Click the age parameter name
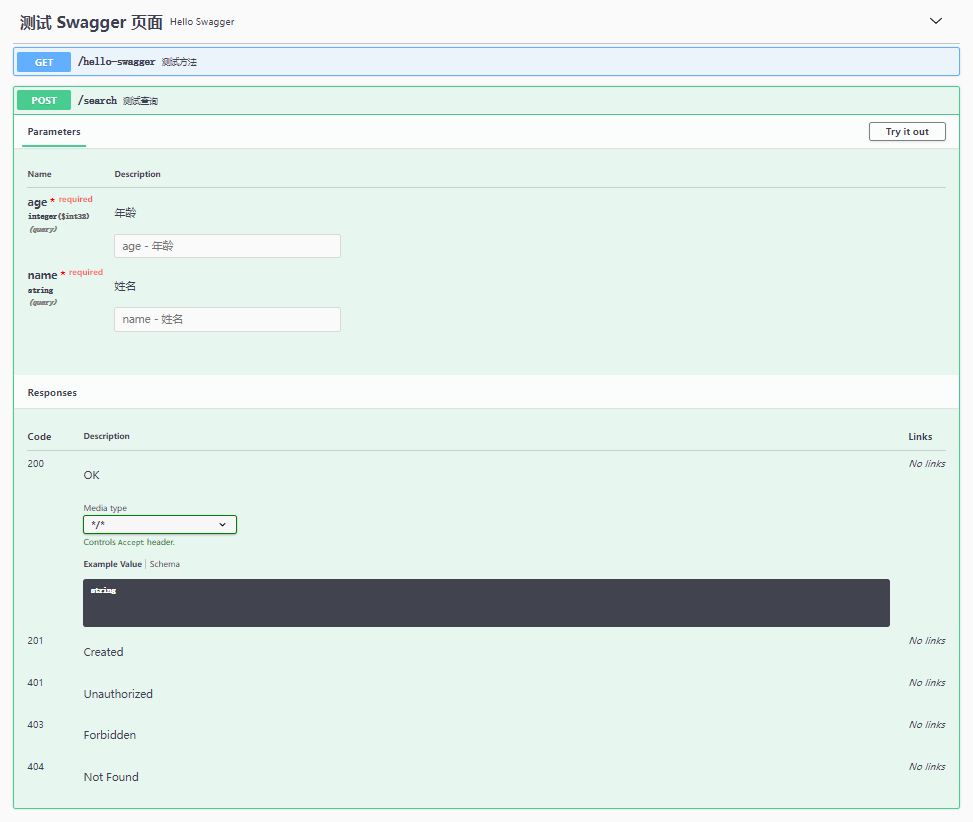This screenshot has height=822, width=973. click(37, 202)
